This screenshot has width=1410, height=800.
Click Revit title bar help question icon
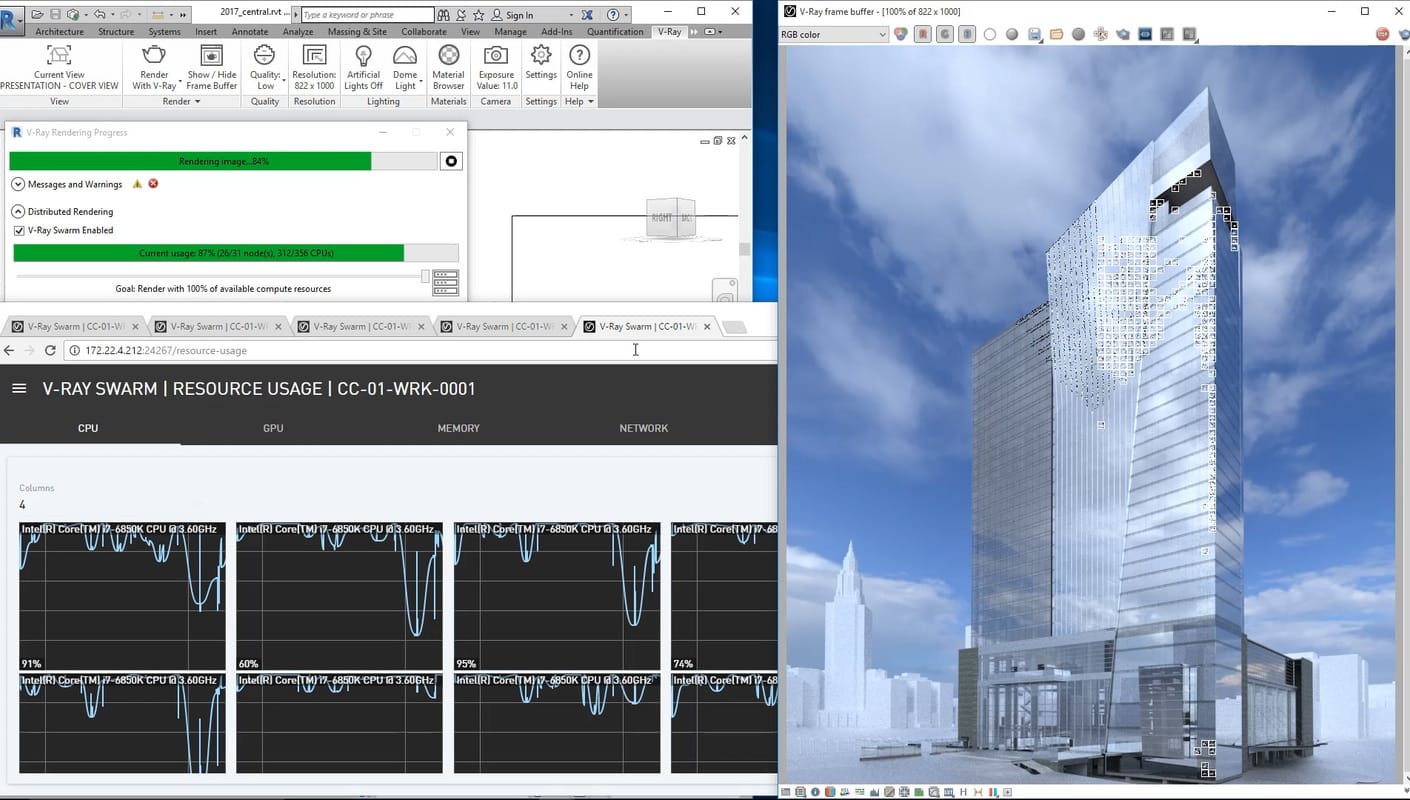[613, 15]
